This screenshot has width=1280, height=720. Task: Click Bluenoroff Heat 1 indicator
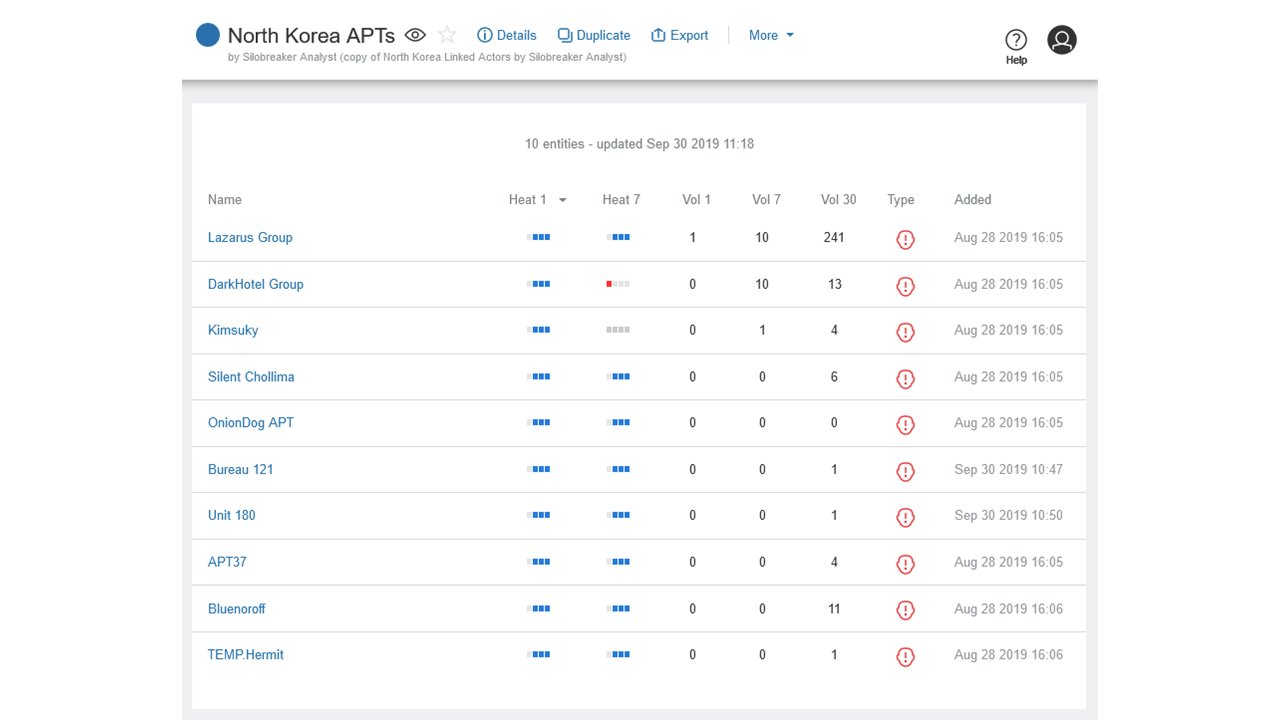click(539, 609)
